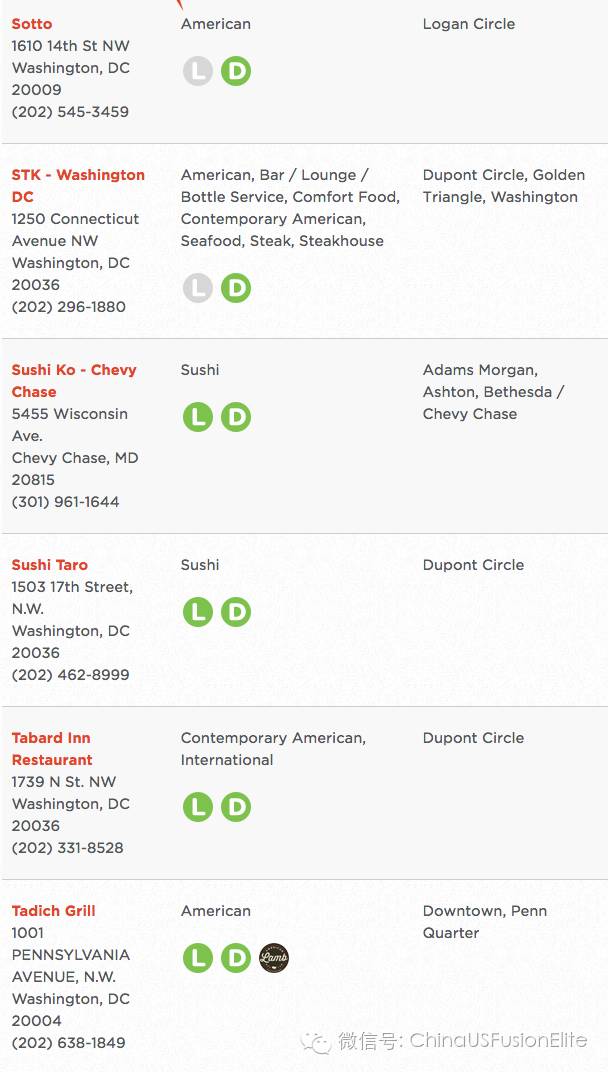Click the Dinner icon for Tabard Inn Restaurant
The image size is (608, 1072).
tap(236, 807)
